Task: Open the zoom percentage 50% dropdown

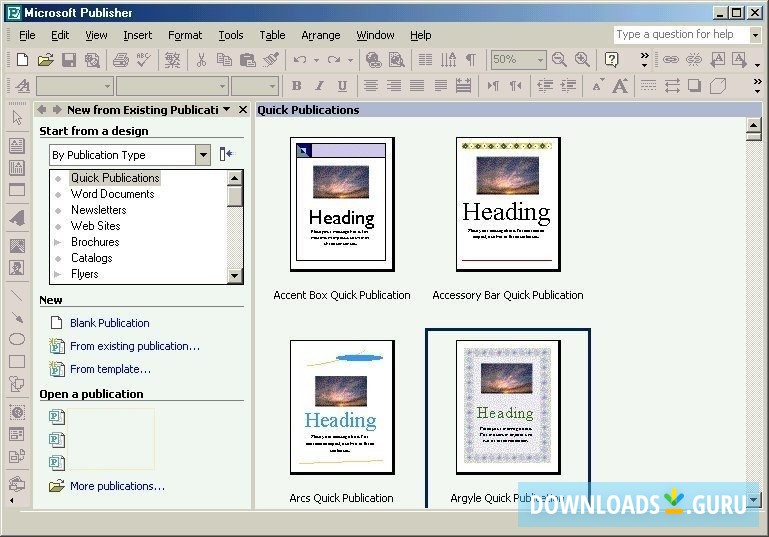Action: 540,60
